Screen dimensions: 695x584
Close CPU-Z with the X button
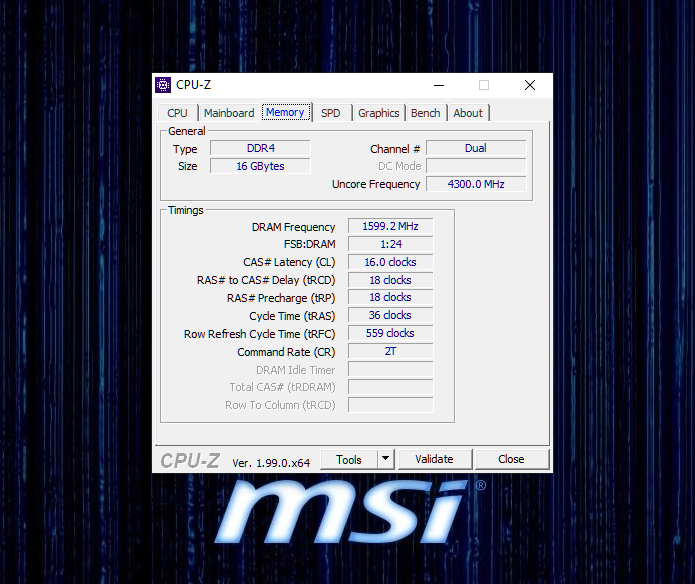pyautogui.click(x=530, y=85)
